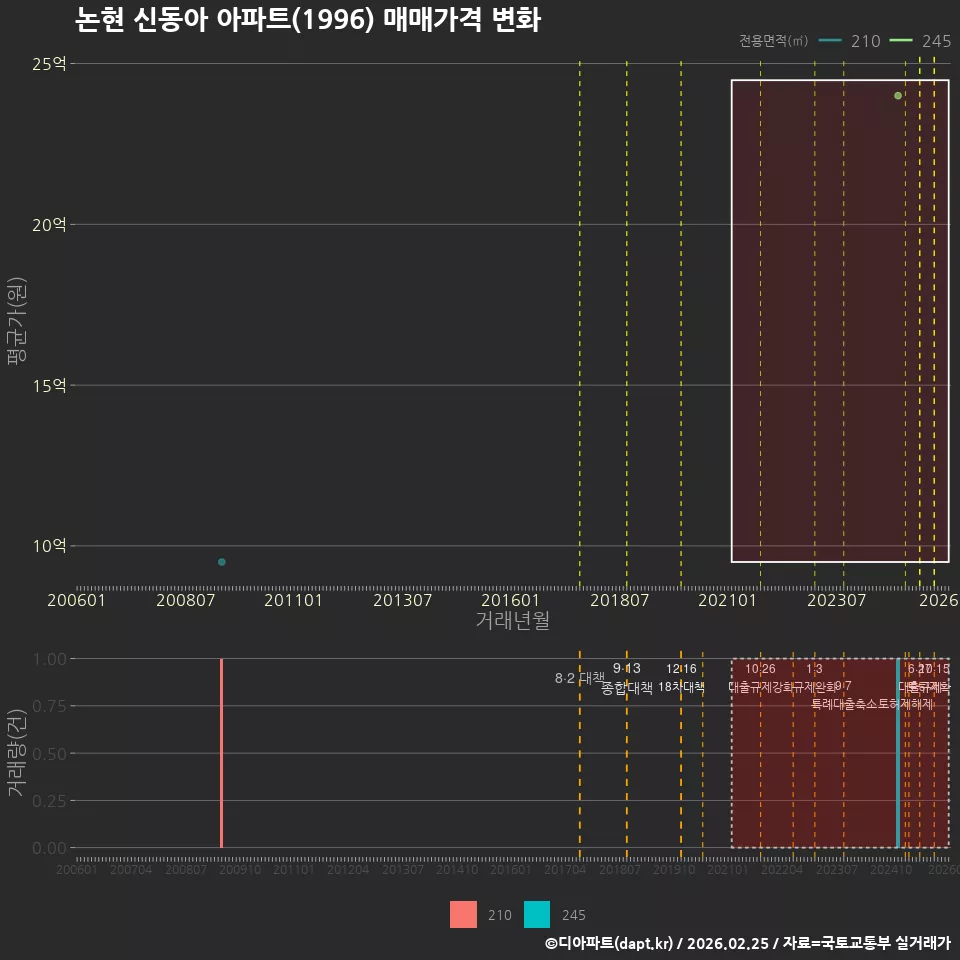Click the teal 210 data point near 10억

[222, 562]
